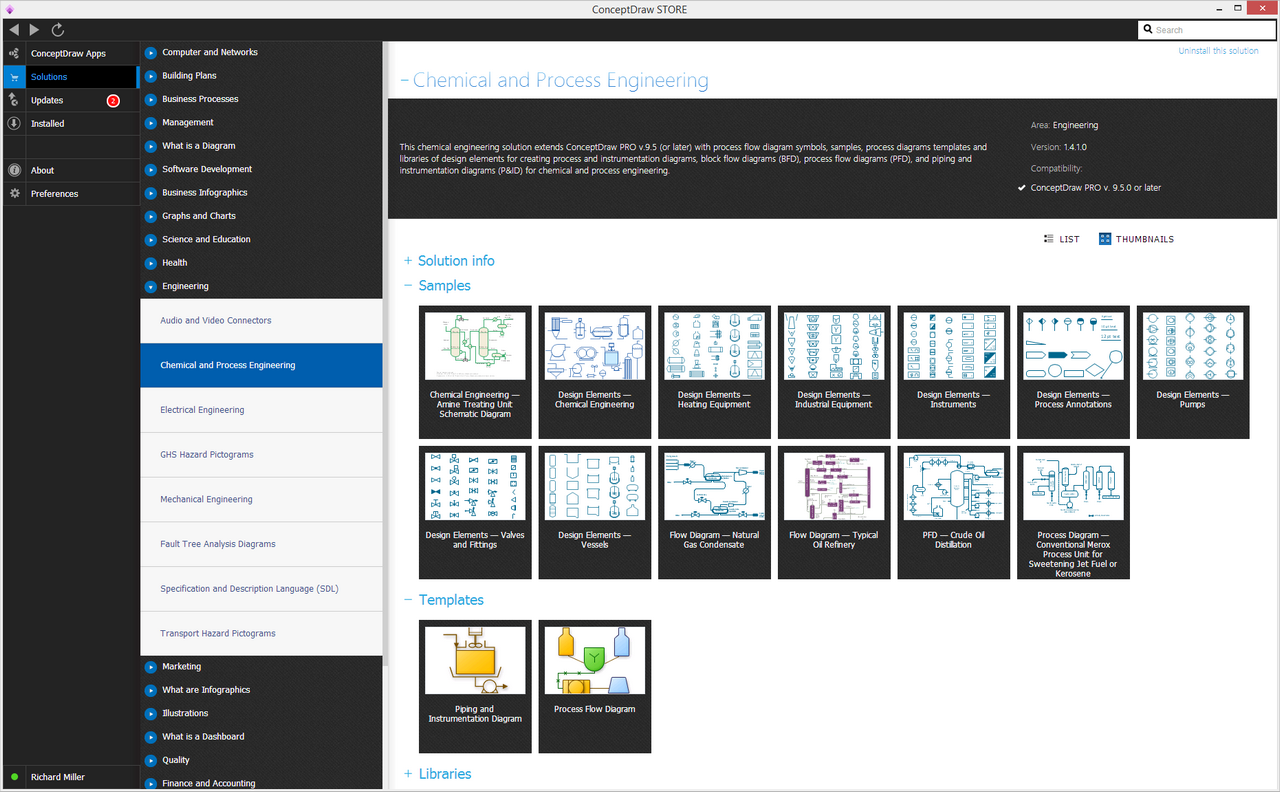Expand the Science and Education category
The image size is (1280, 792).
point(151,240)
